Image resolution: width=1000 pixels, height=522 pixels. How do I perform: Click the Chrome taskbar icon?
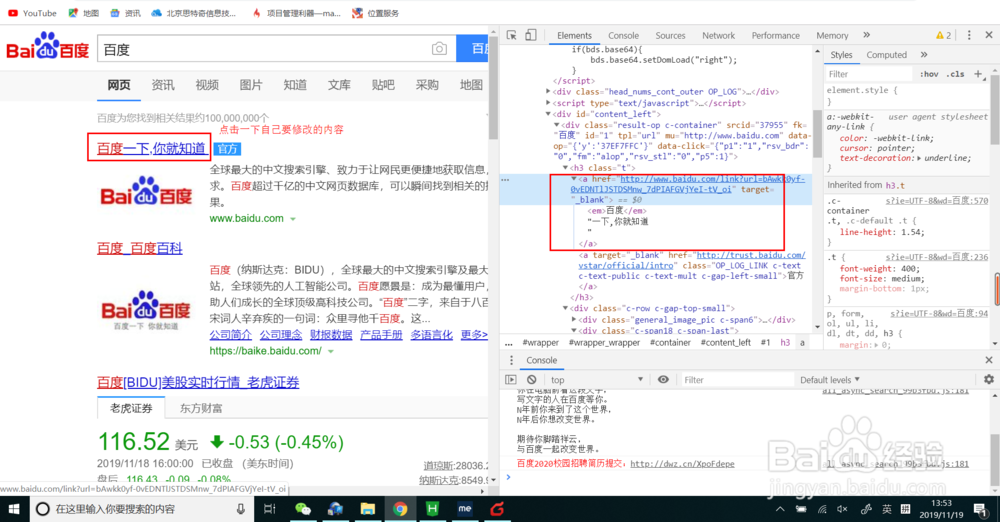pos(400,509)
